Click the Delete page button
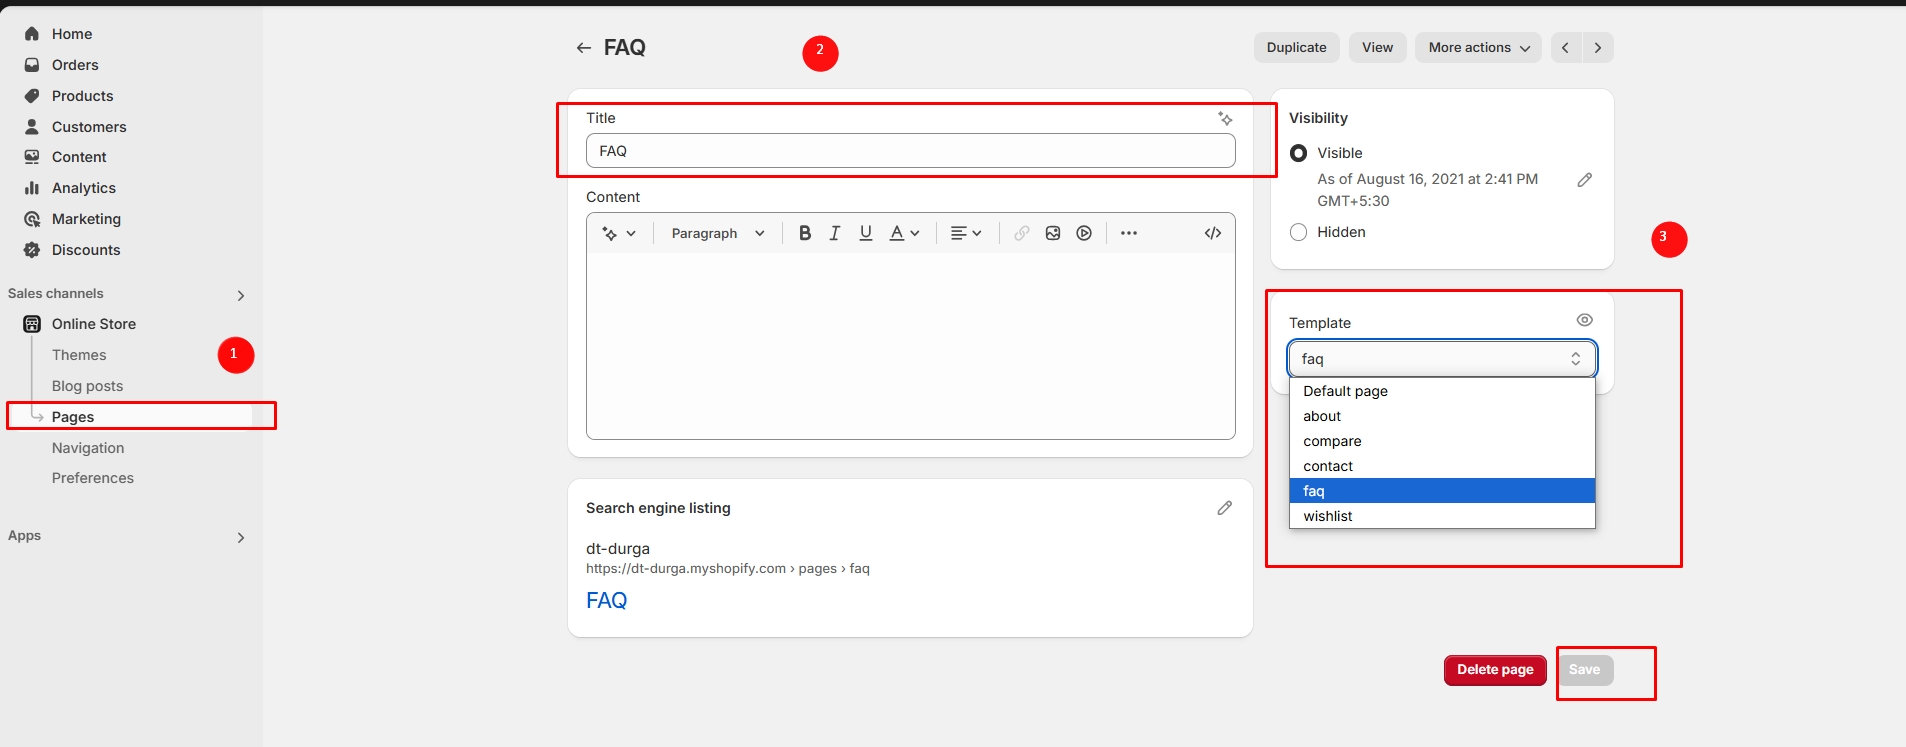 pos(1494,670)
